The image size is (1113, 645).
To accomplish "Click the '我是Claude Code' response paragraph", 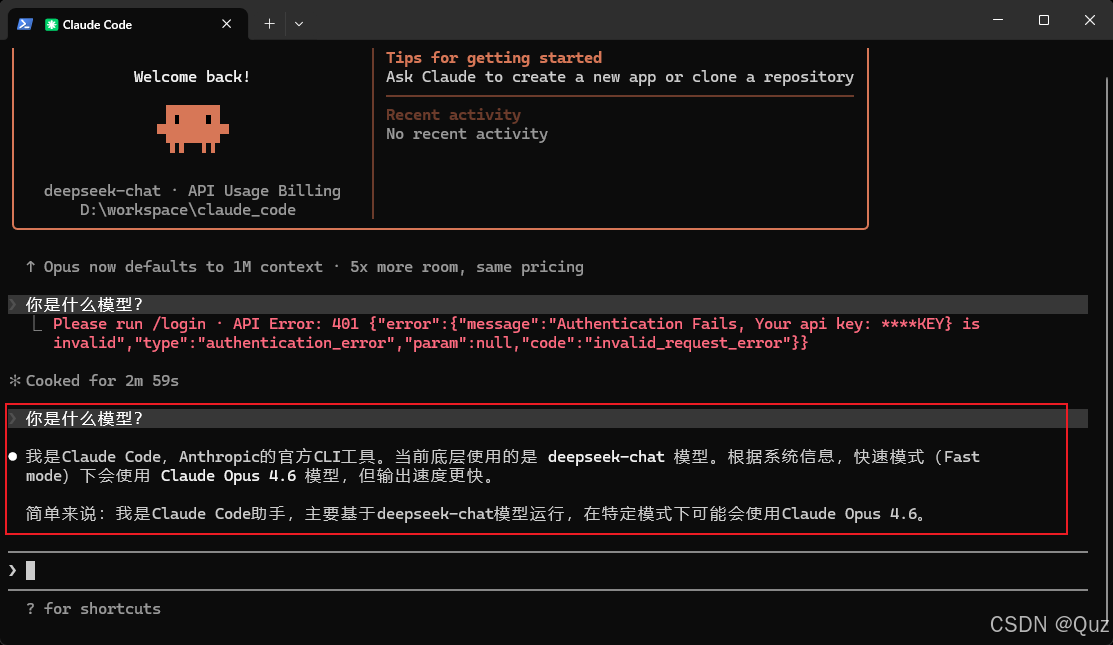I will click(x=503, y=466).
